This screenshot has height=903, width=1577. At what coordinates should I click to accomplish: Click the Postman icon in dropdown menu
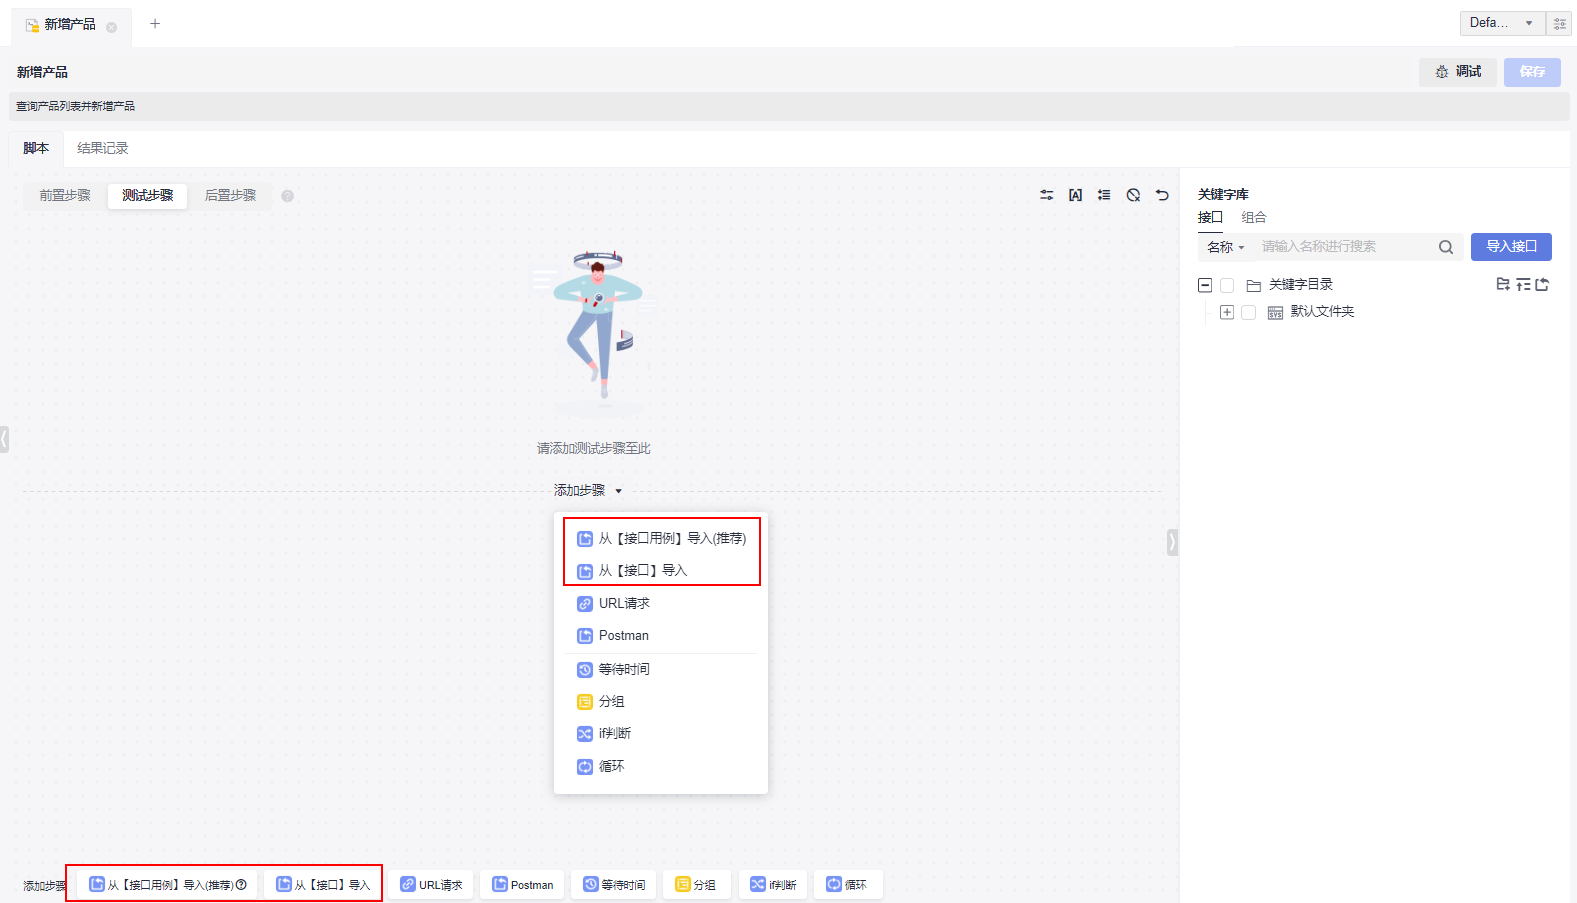coord(585,636)
